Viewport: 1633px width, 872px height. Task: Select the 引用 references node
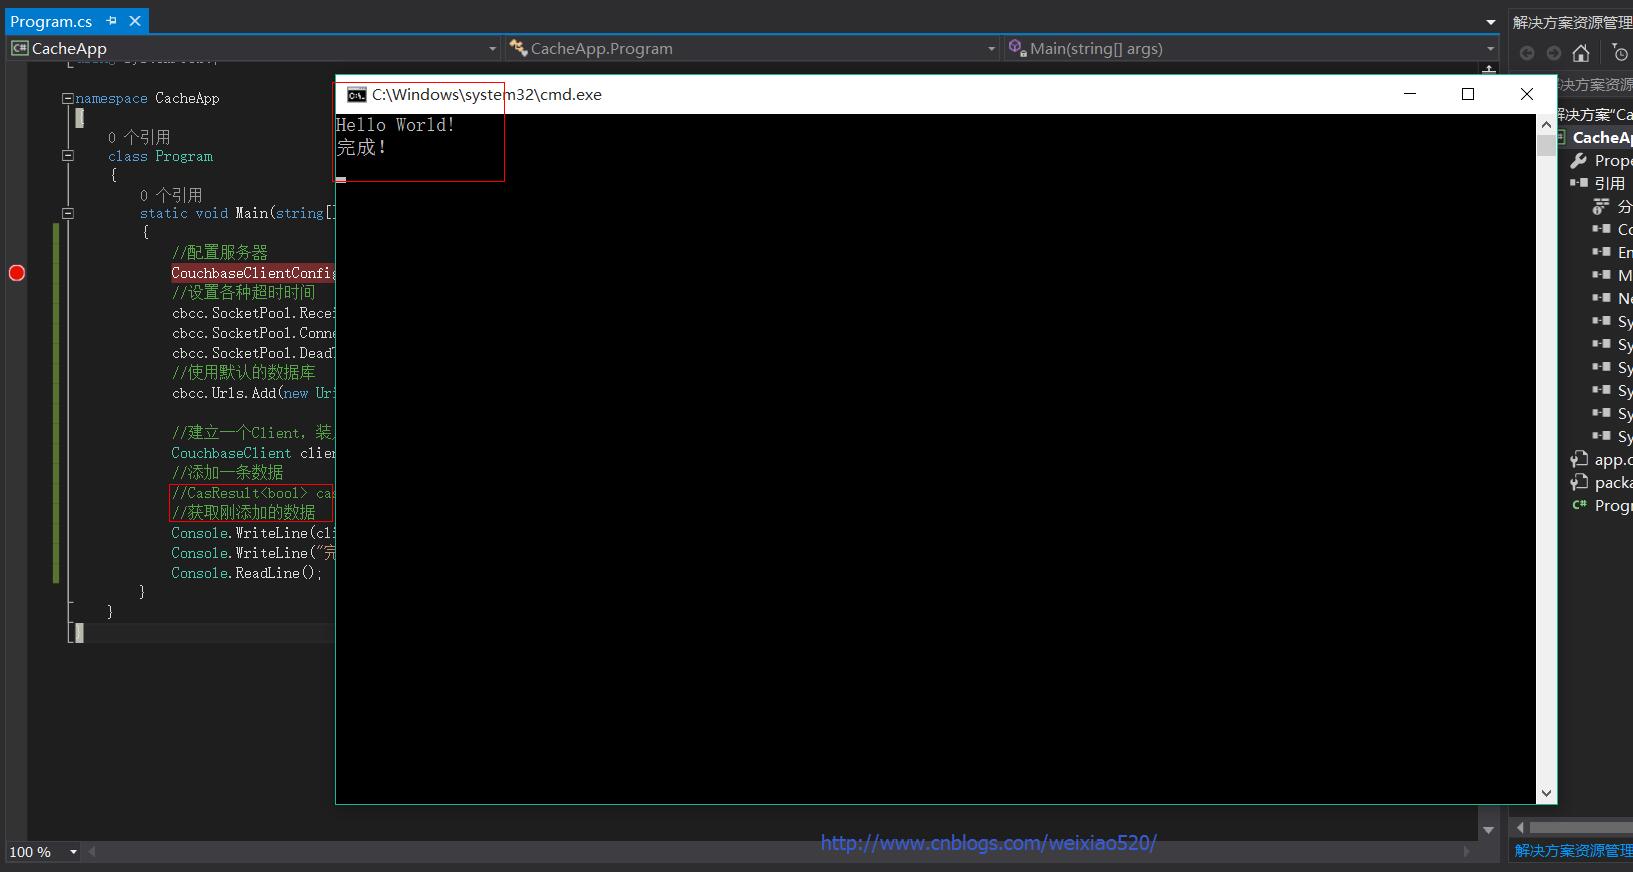click(1609, 183)
